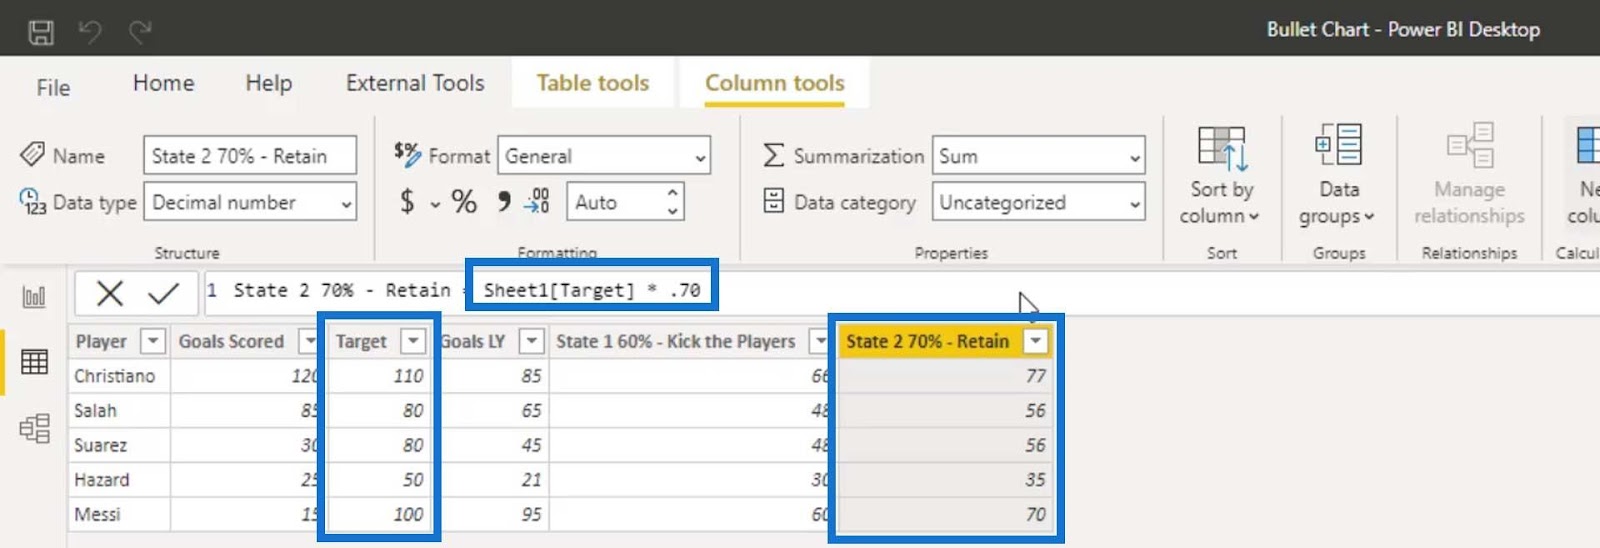Click the Undo arrow icon
Image resolution: width=1600 pixels, height=548 pixels.
tap(90, 32)
